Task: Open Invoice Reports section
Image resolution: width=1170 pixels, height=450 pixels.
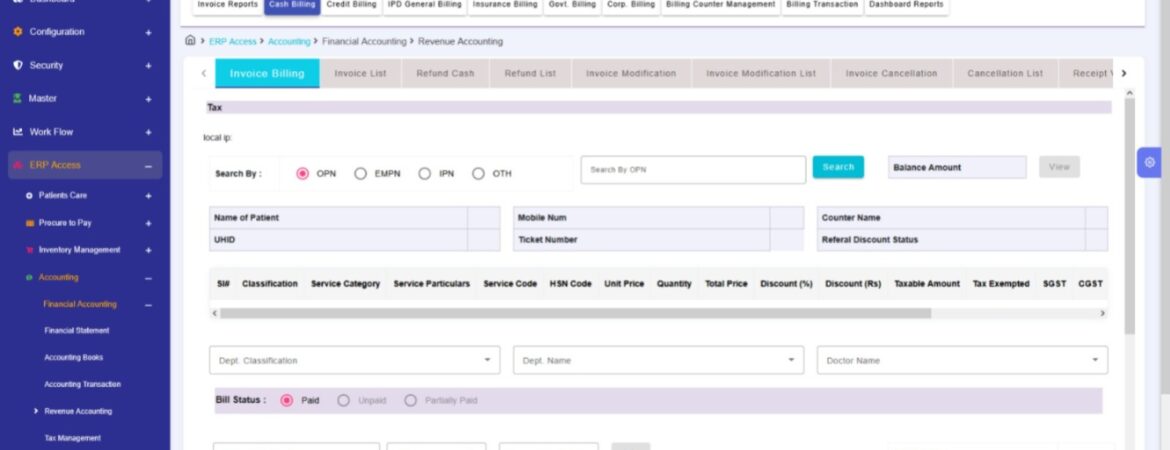Action: coord(228,5)
